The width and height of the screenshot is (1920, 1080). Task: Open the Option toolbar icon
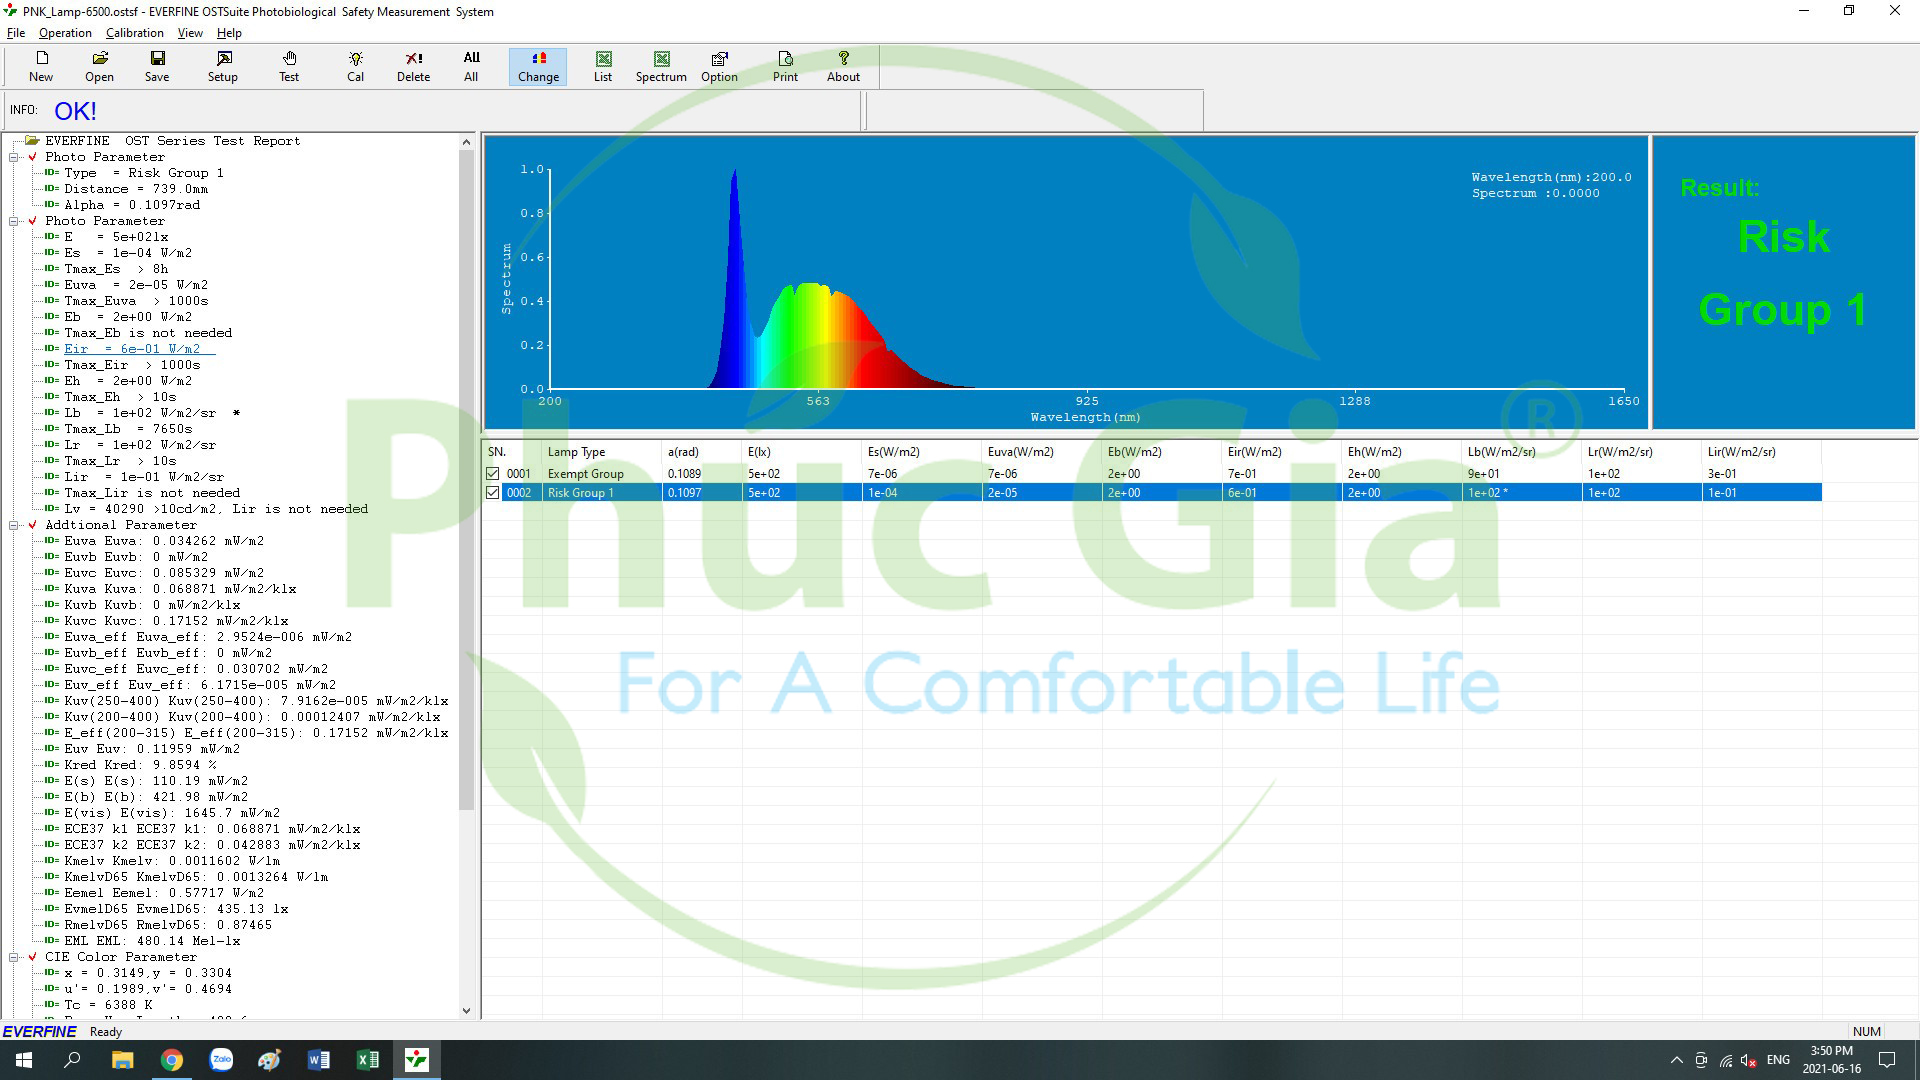pyautogui.click(x=719, y=66)
